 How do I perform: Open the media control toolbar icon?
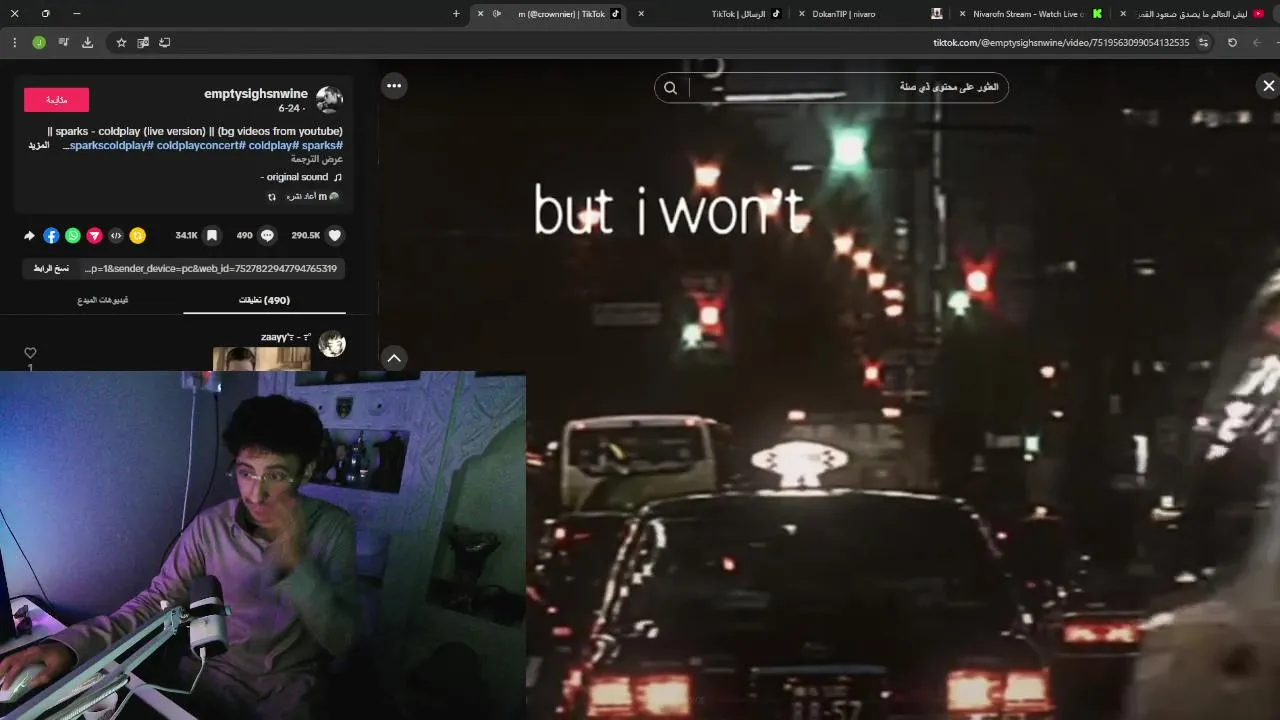click(63, 43)
